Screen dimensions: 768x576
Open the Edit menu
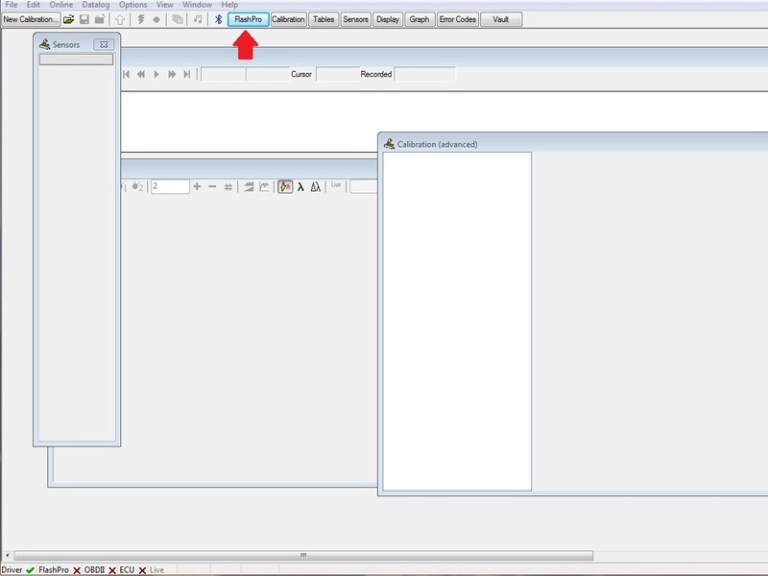point(33,4)
